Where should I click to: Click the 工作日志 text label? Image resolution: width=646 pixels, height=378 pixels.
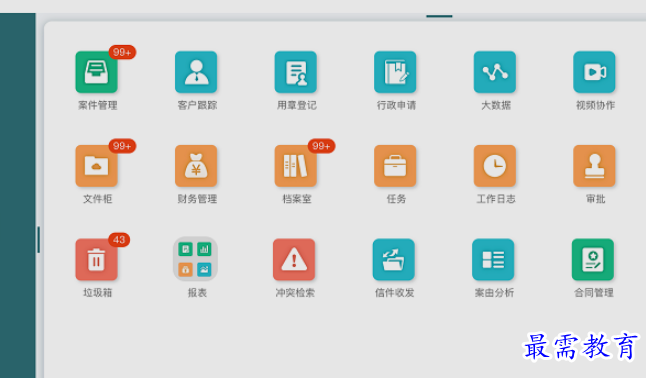click(x=496, y=199)
